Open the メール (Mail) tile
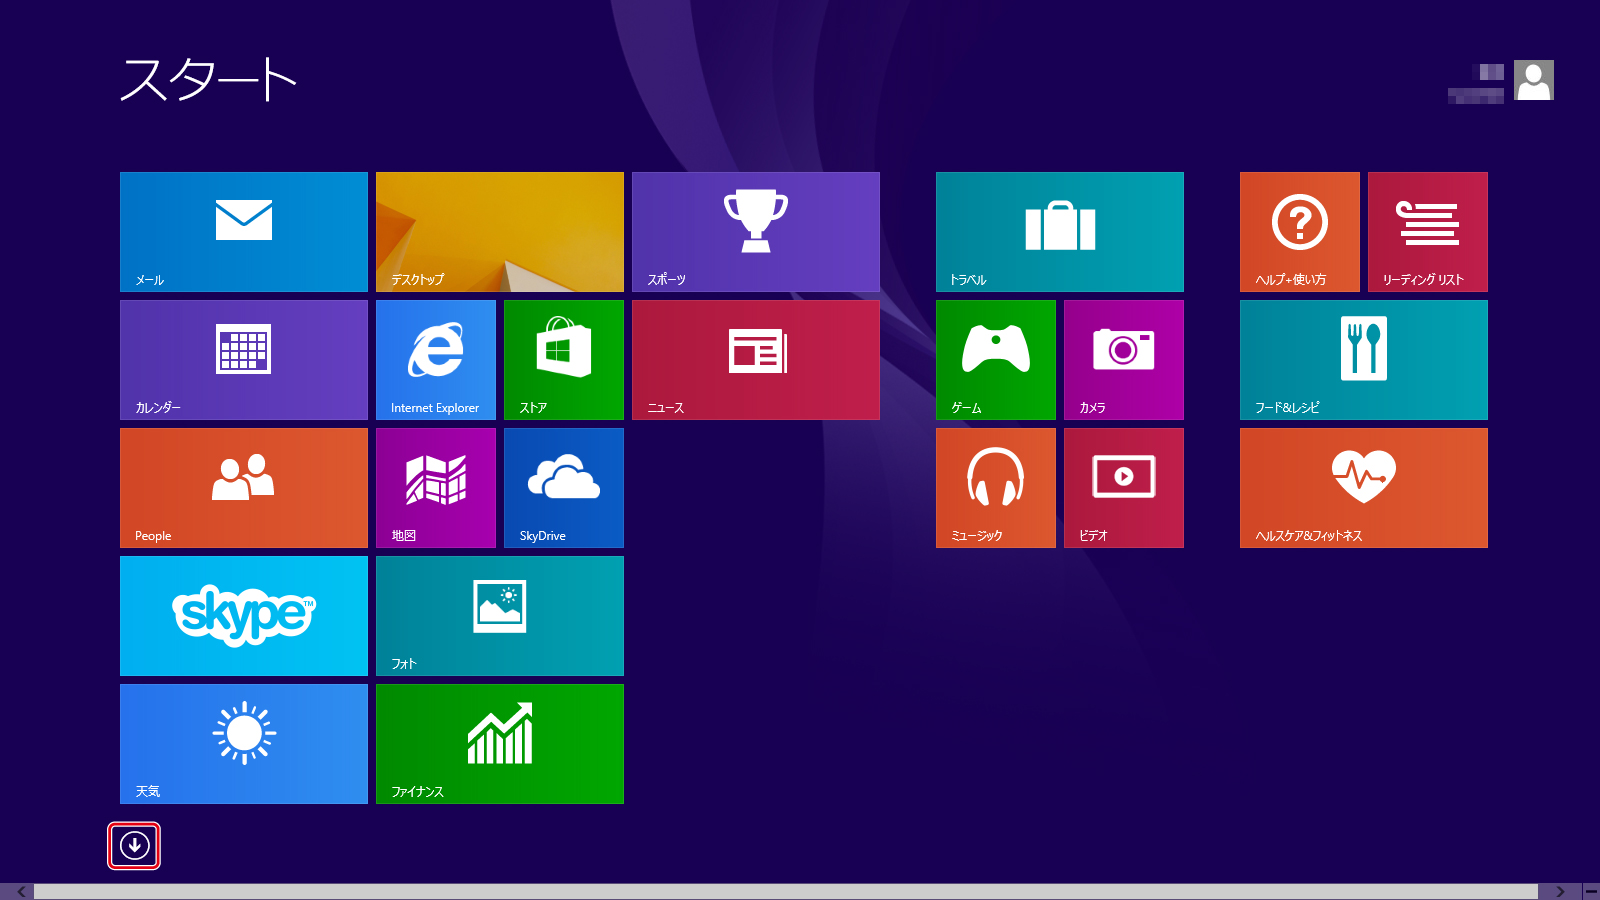The height and width of the screenshot is (900, 1600). coord(244,232)
